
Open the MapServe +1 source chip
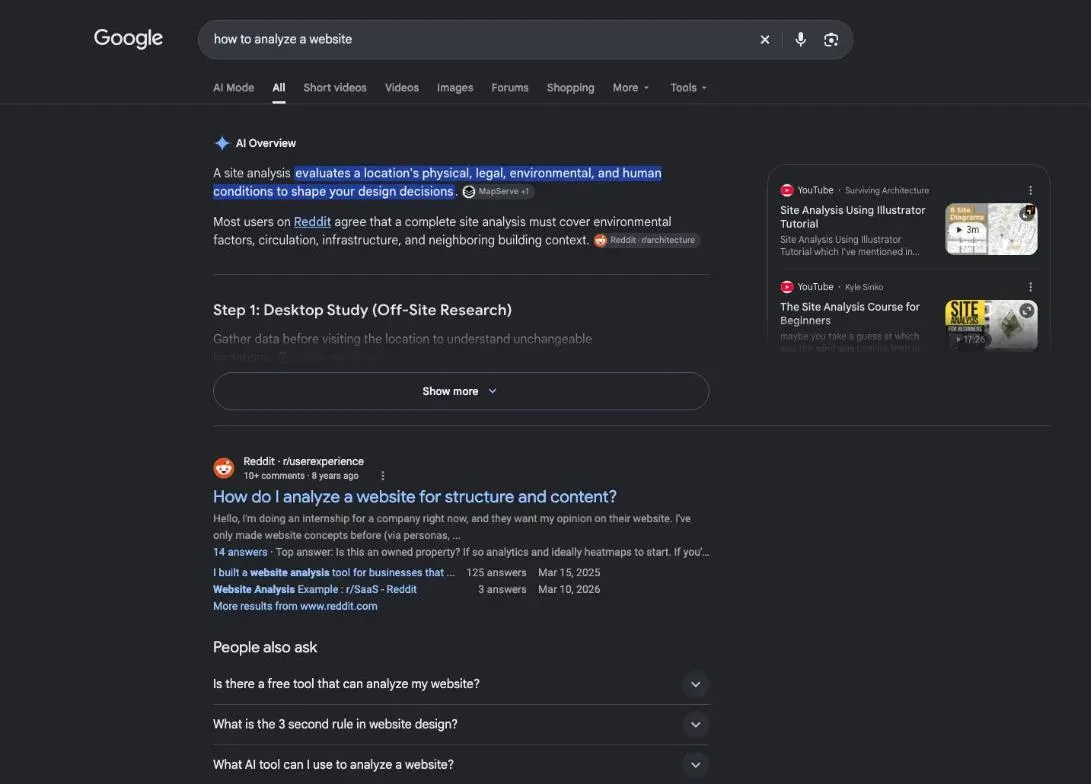click(497, 191)
